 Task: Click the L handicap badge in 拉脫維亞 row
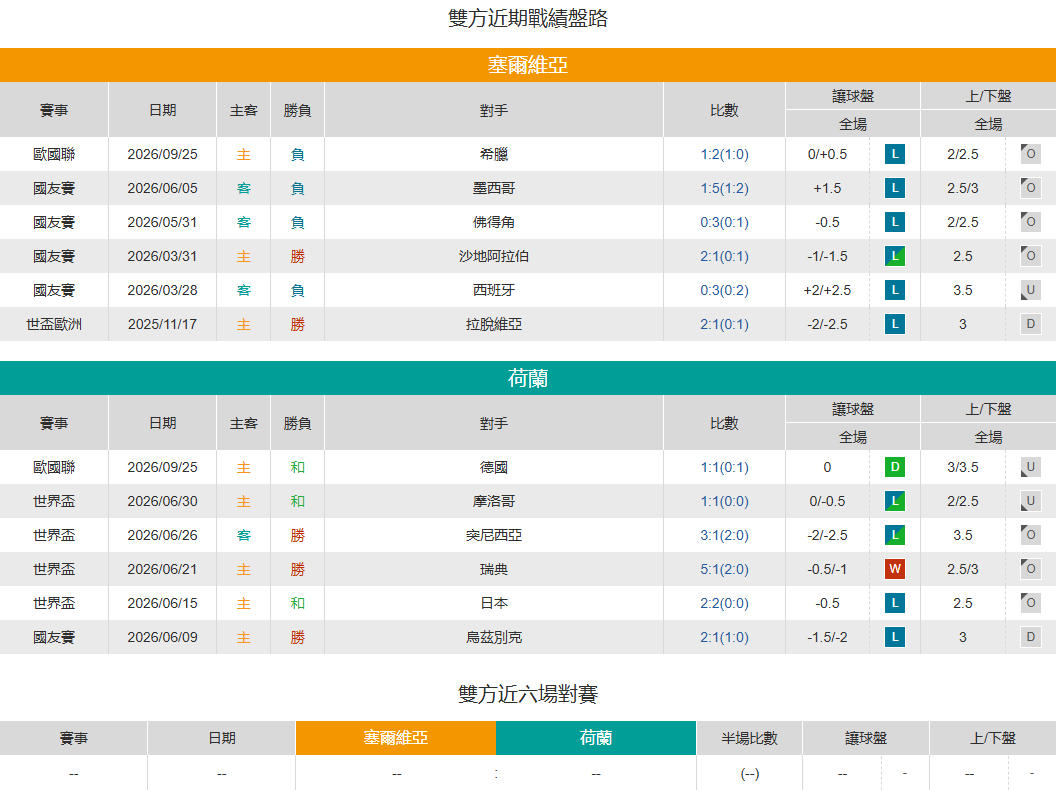point(894,324)
